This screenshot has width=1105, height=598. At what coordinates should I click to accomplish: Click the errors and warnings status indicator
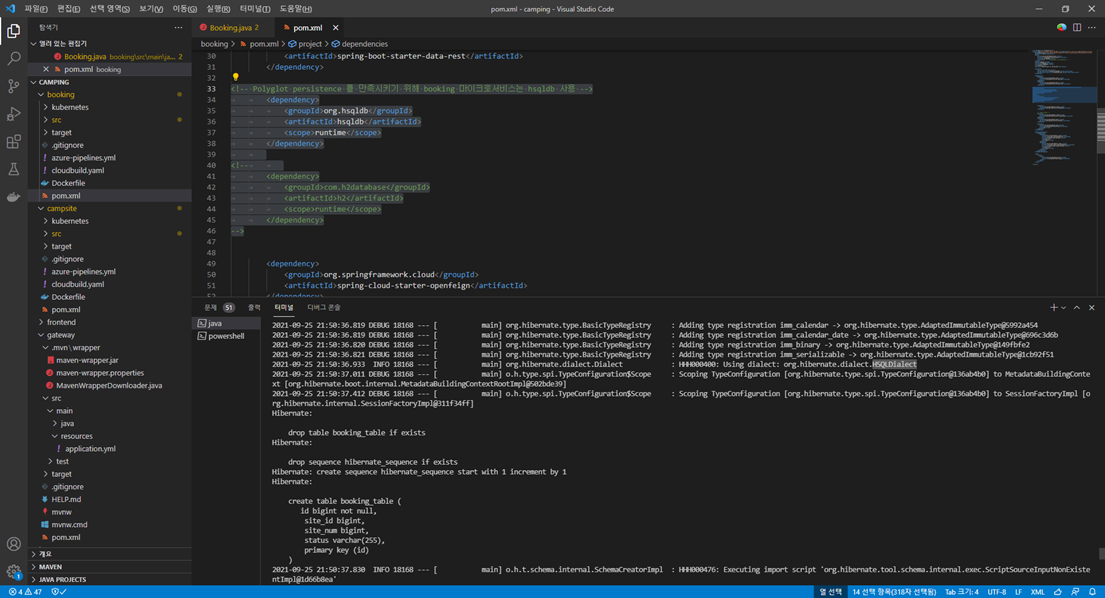[x=25, y=592]
